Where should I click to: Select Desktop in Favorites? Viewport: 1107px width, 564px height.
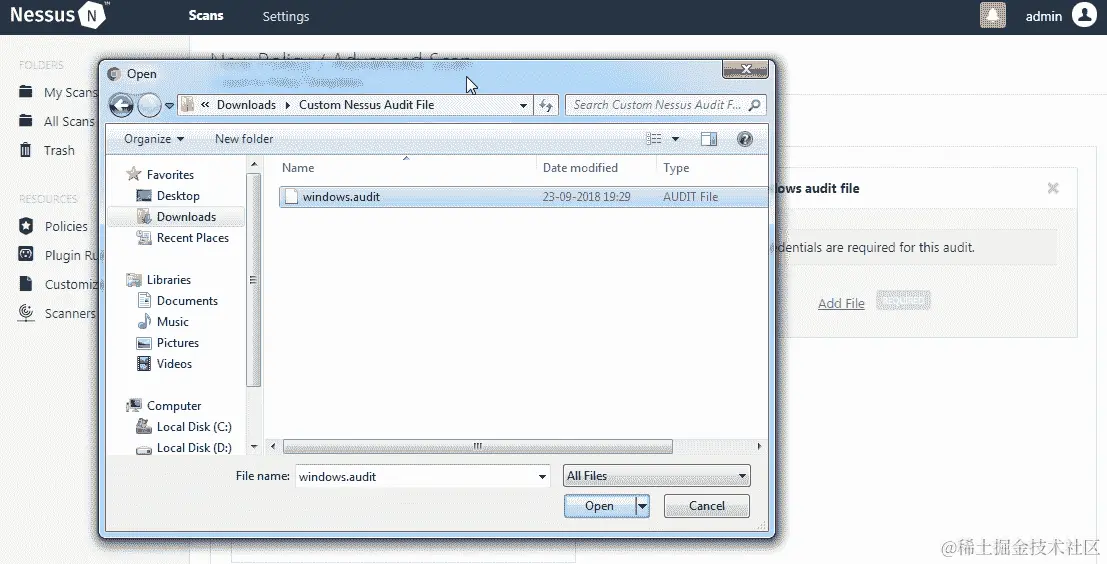[x=178, y=196]
